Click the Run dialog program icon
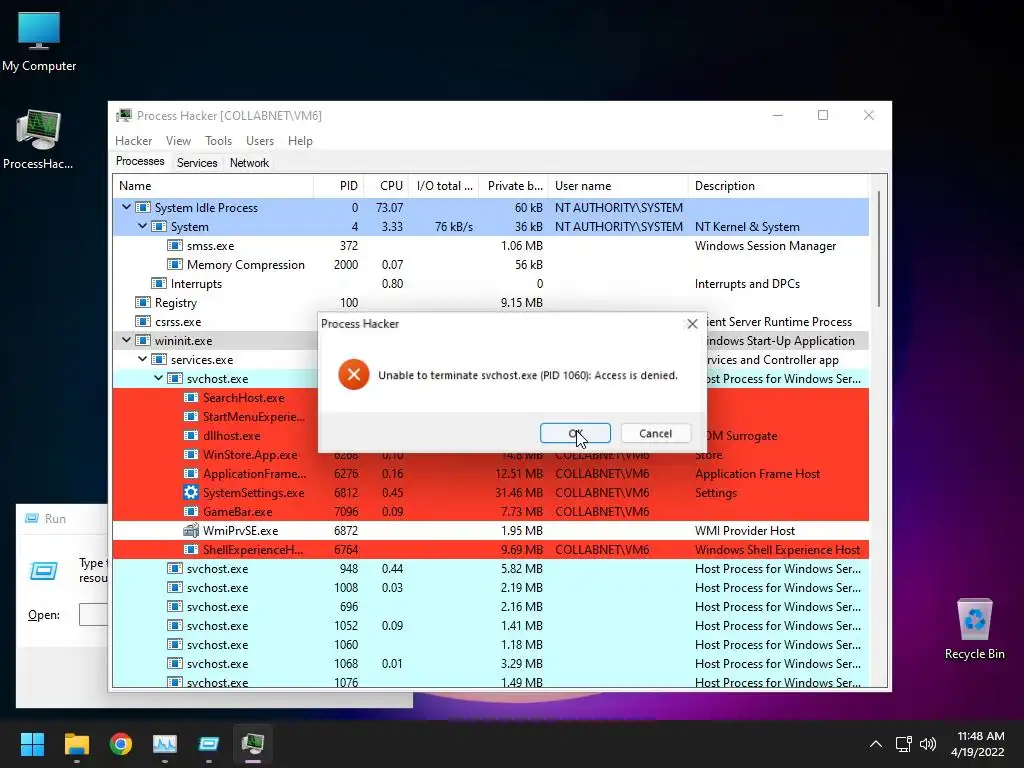 [44, 571]
